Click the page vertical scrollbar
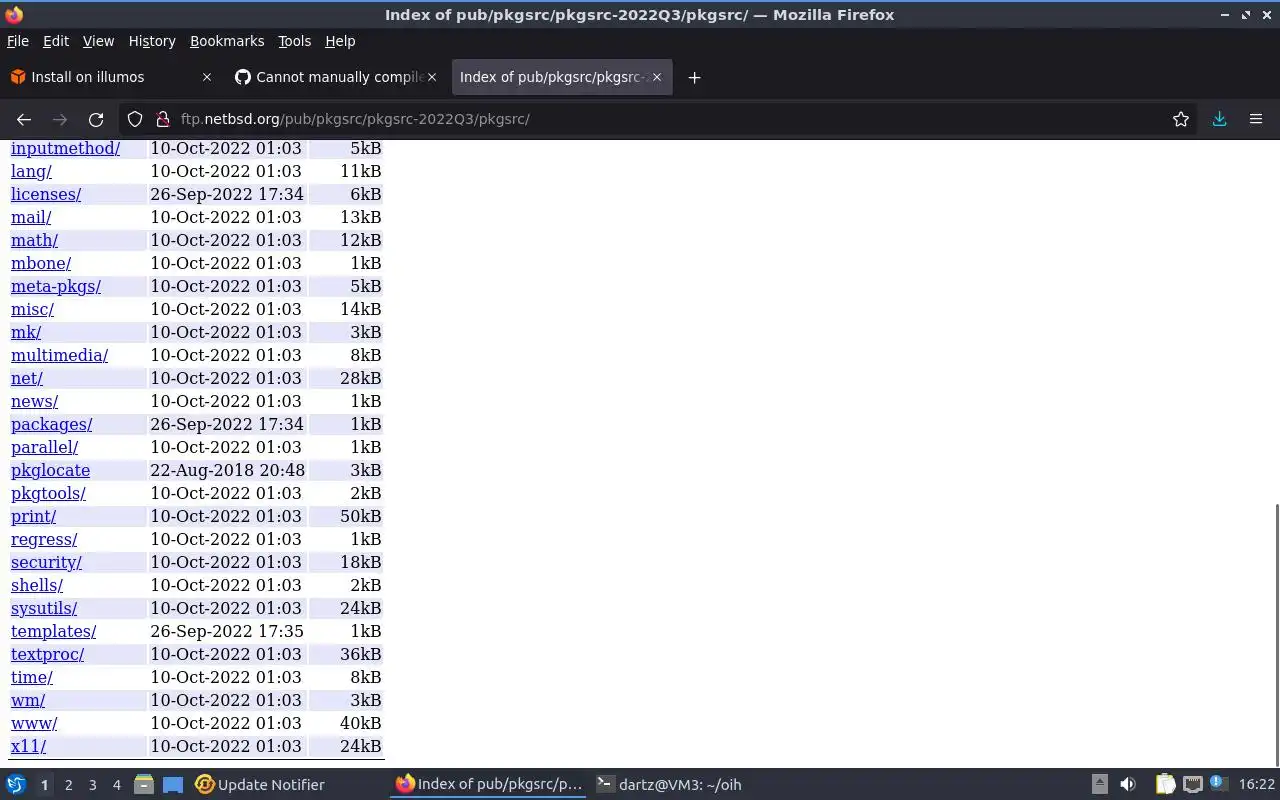1280x800 pixels. coord(1276,634)
